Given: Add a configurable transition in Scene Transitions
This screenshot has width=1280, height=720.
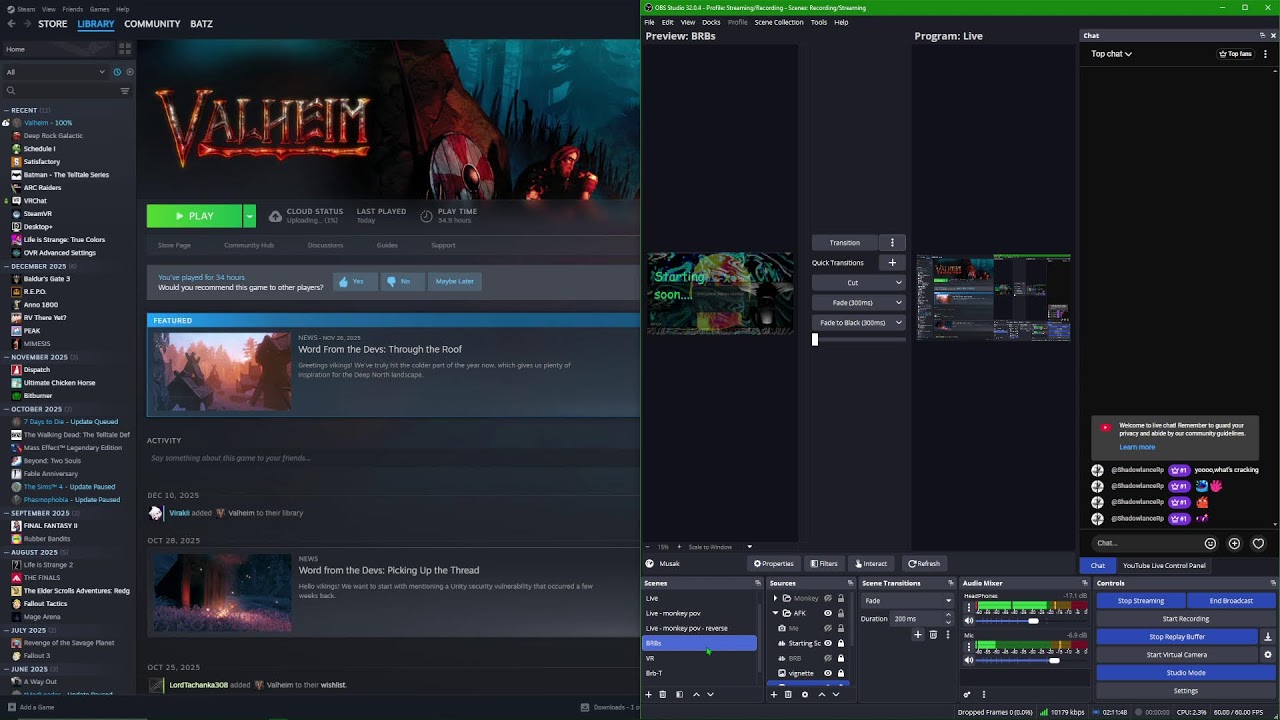Looking at the screenshot, I should click(x=918, y=634).
